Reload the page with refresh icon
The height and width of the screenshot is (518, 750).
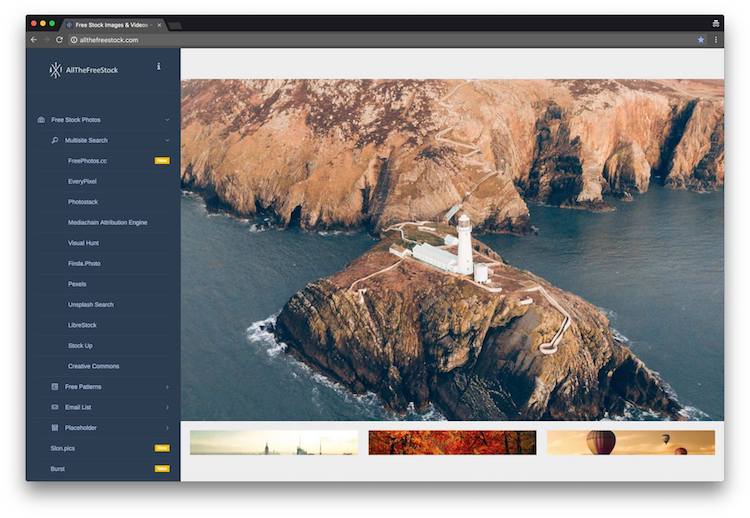59,40
